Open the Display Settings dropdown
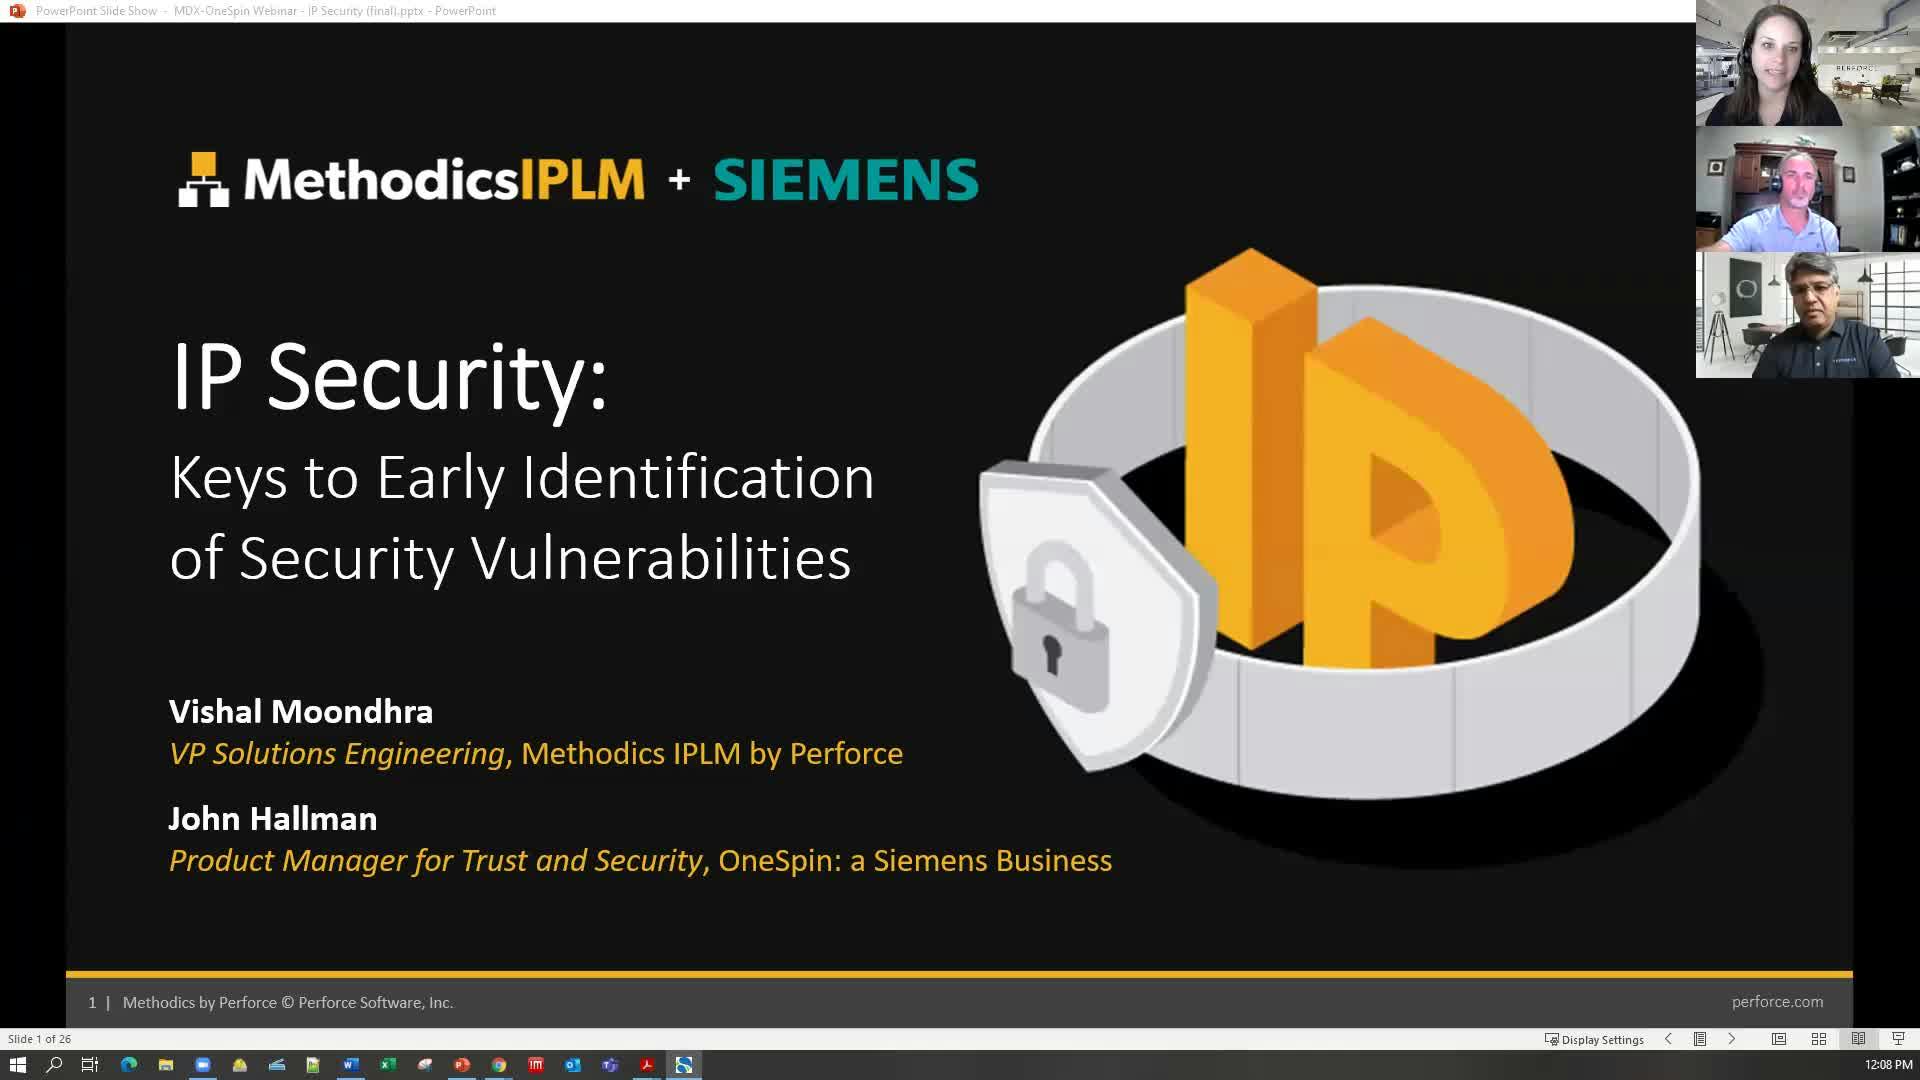The height and width of the screenshot is (1080, 1920). (1594, 1039)
